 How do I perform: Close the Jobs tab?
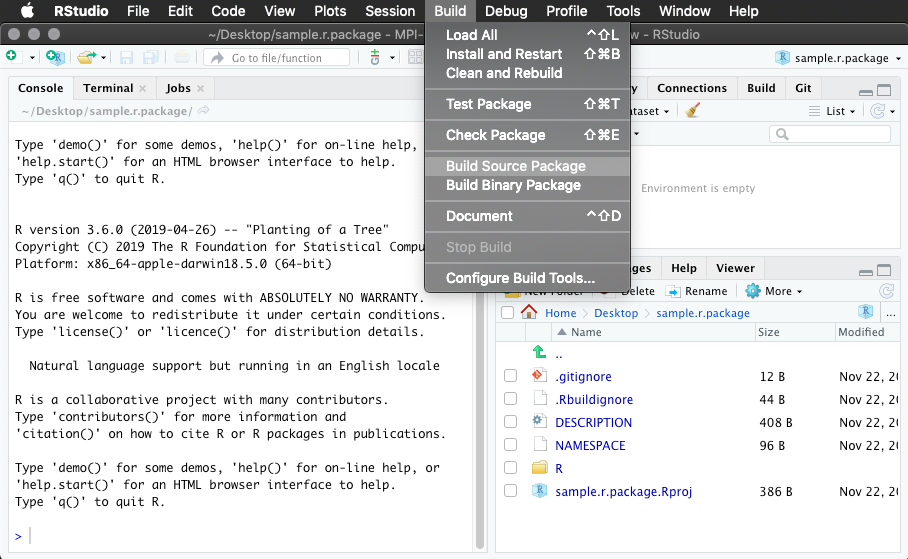pyautogui.click(x=200, y=89)
